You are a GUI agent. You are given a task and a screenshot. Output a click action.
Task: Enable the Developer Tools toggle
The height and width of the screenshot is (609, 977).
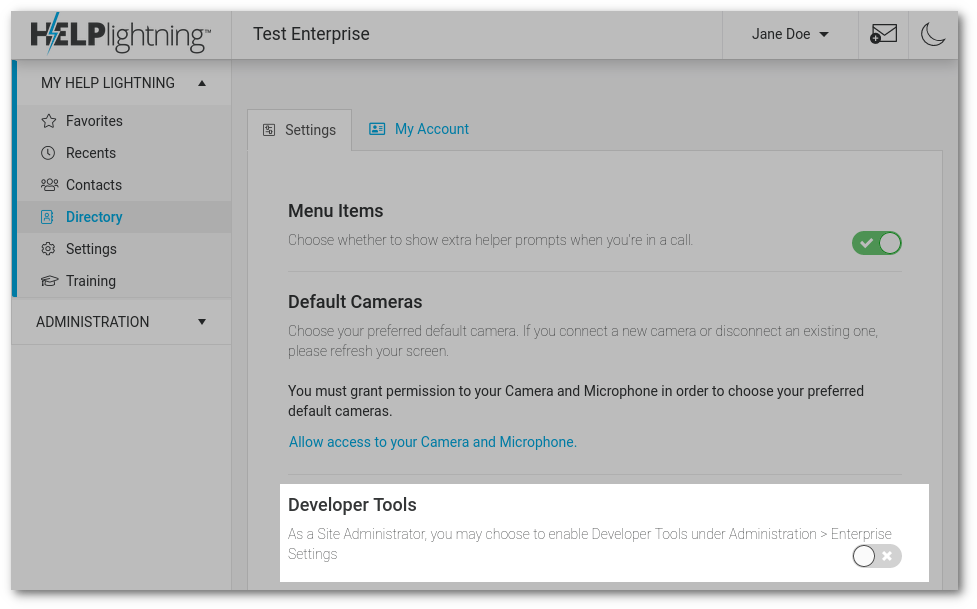[x=877, y=556]
